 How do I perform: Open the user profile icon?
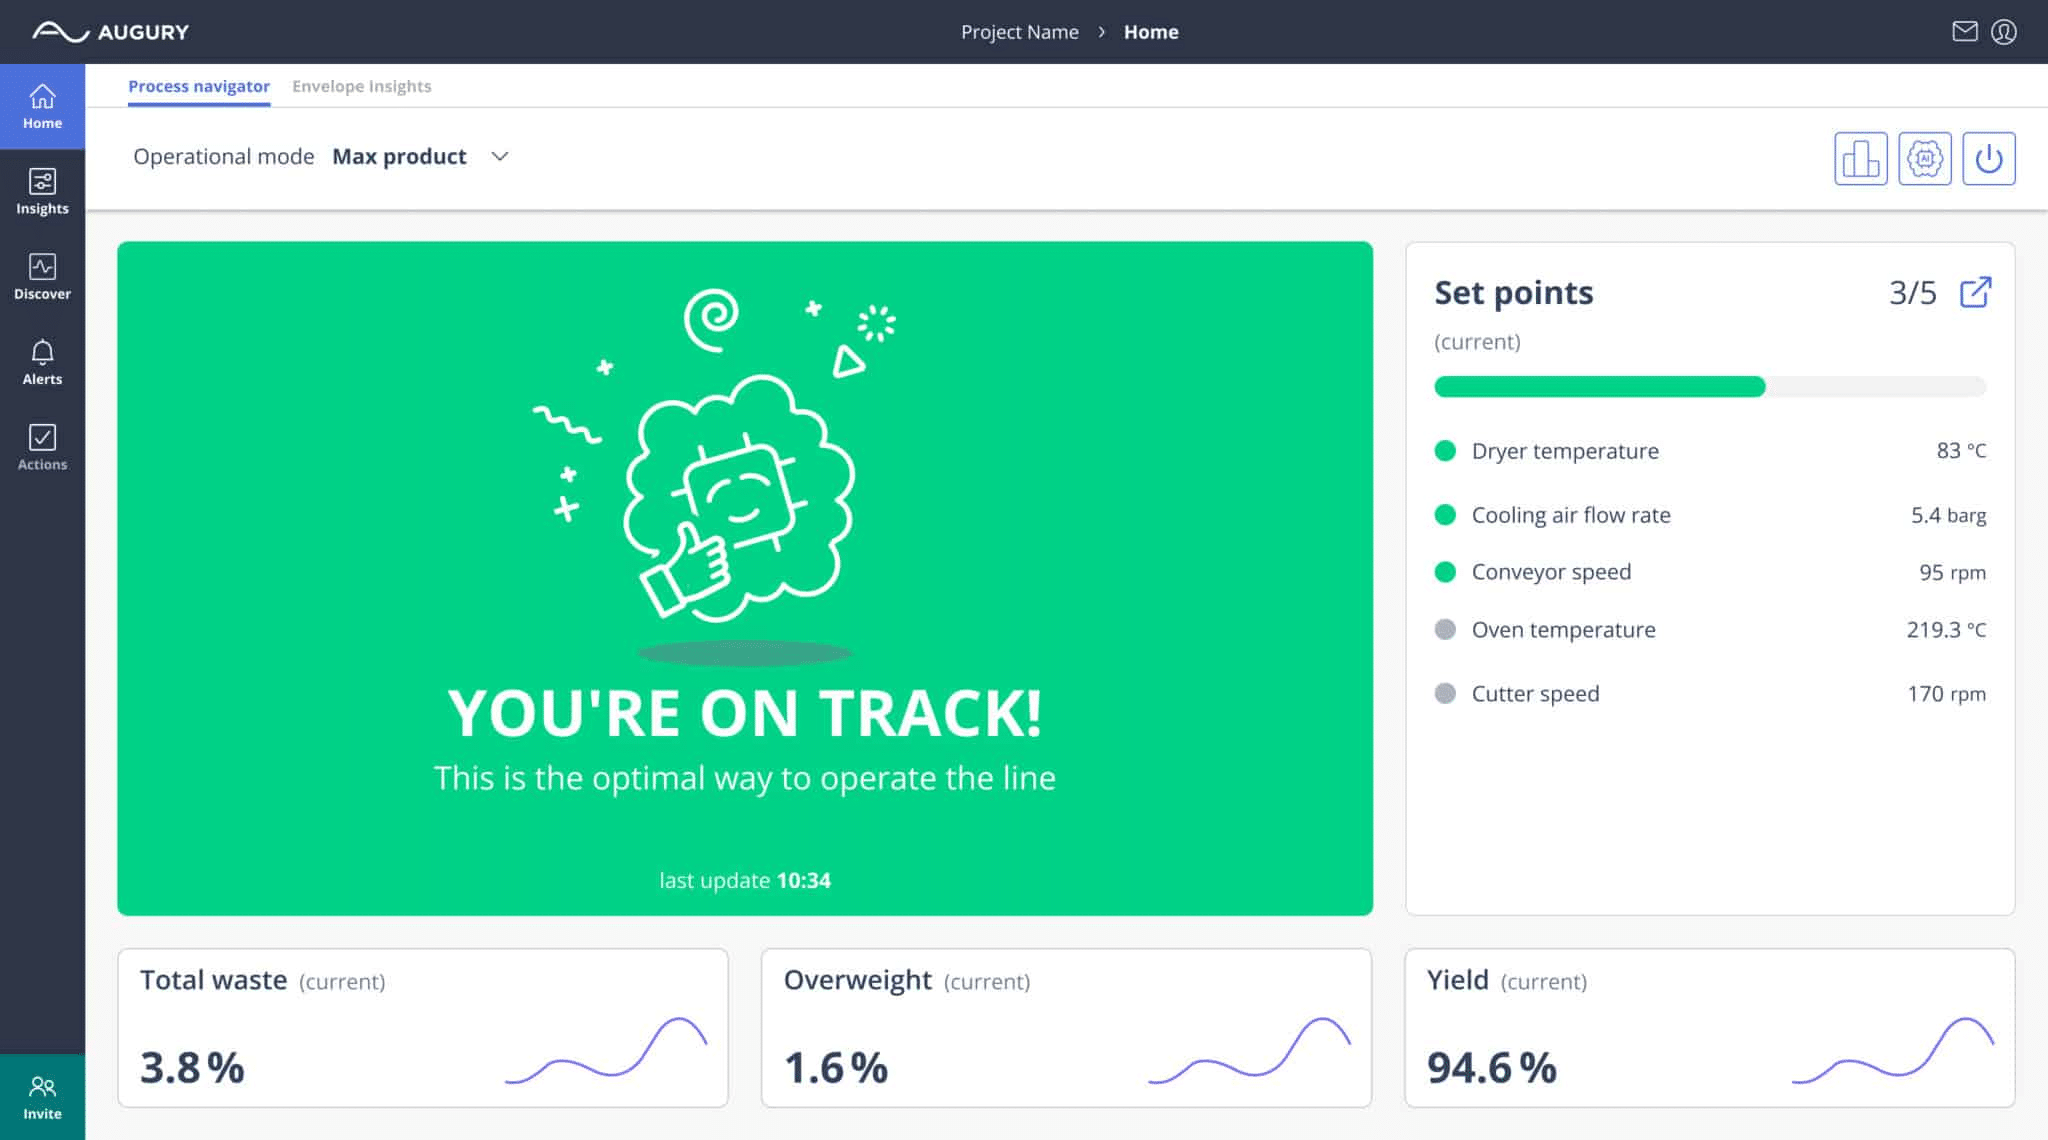tap(2003, 32)
